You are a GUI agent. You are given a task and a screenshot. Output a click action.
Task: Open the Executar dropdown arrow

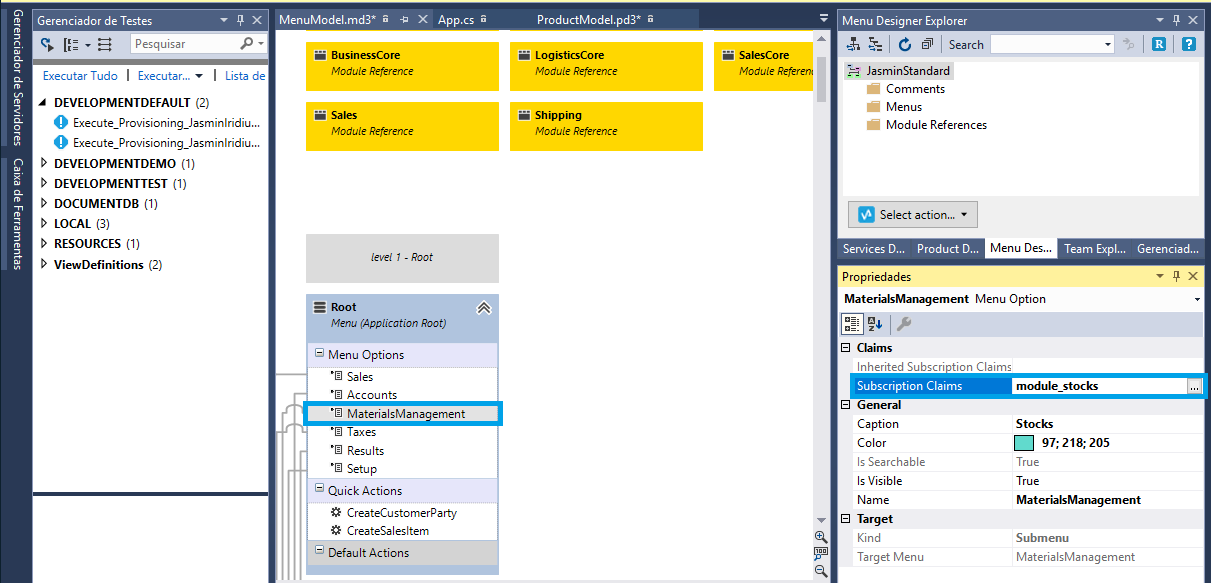(199, 76)
